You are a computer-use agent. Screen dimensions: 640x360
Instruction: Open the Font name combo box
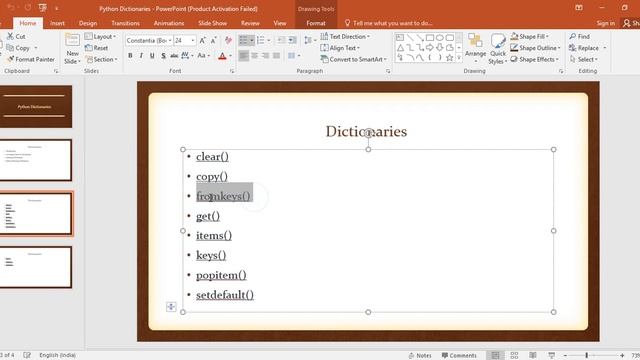[149, 40]
